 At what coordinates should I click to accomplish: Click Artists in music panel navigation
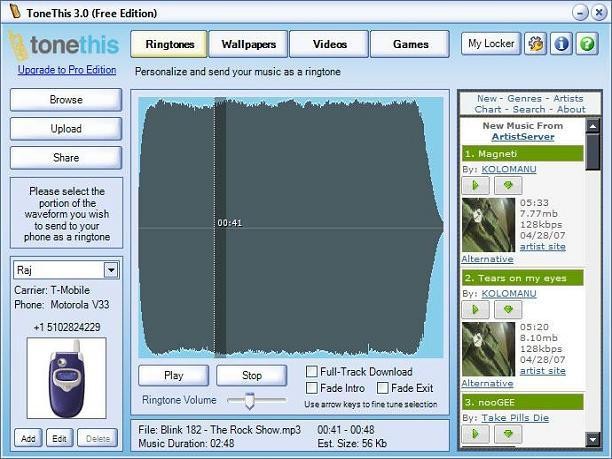coord(568,98)
